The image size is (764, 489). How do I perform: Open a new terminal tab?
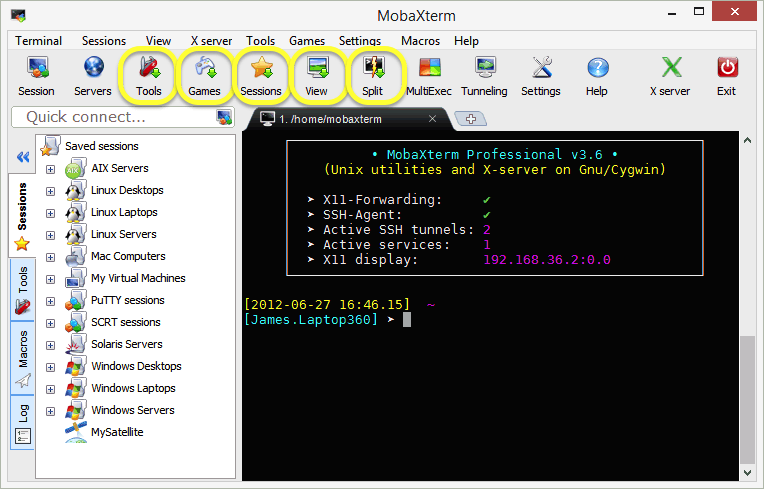[470, 119]
